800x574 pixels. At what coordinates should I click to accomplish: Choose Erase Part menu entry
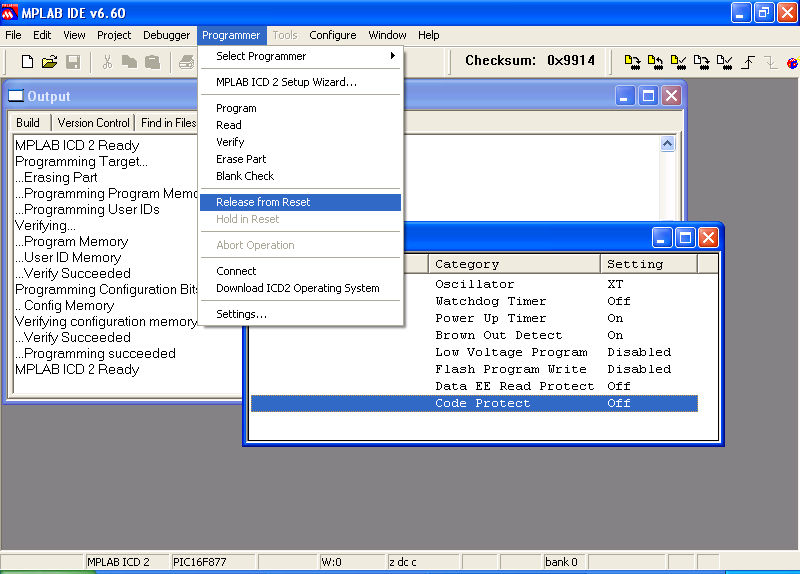[x=301, y=159]
